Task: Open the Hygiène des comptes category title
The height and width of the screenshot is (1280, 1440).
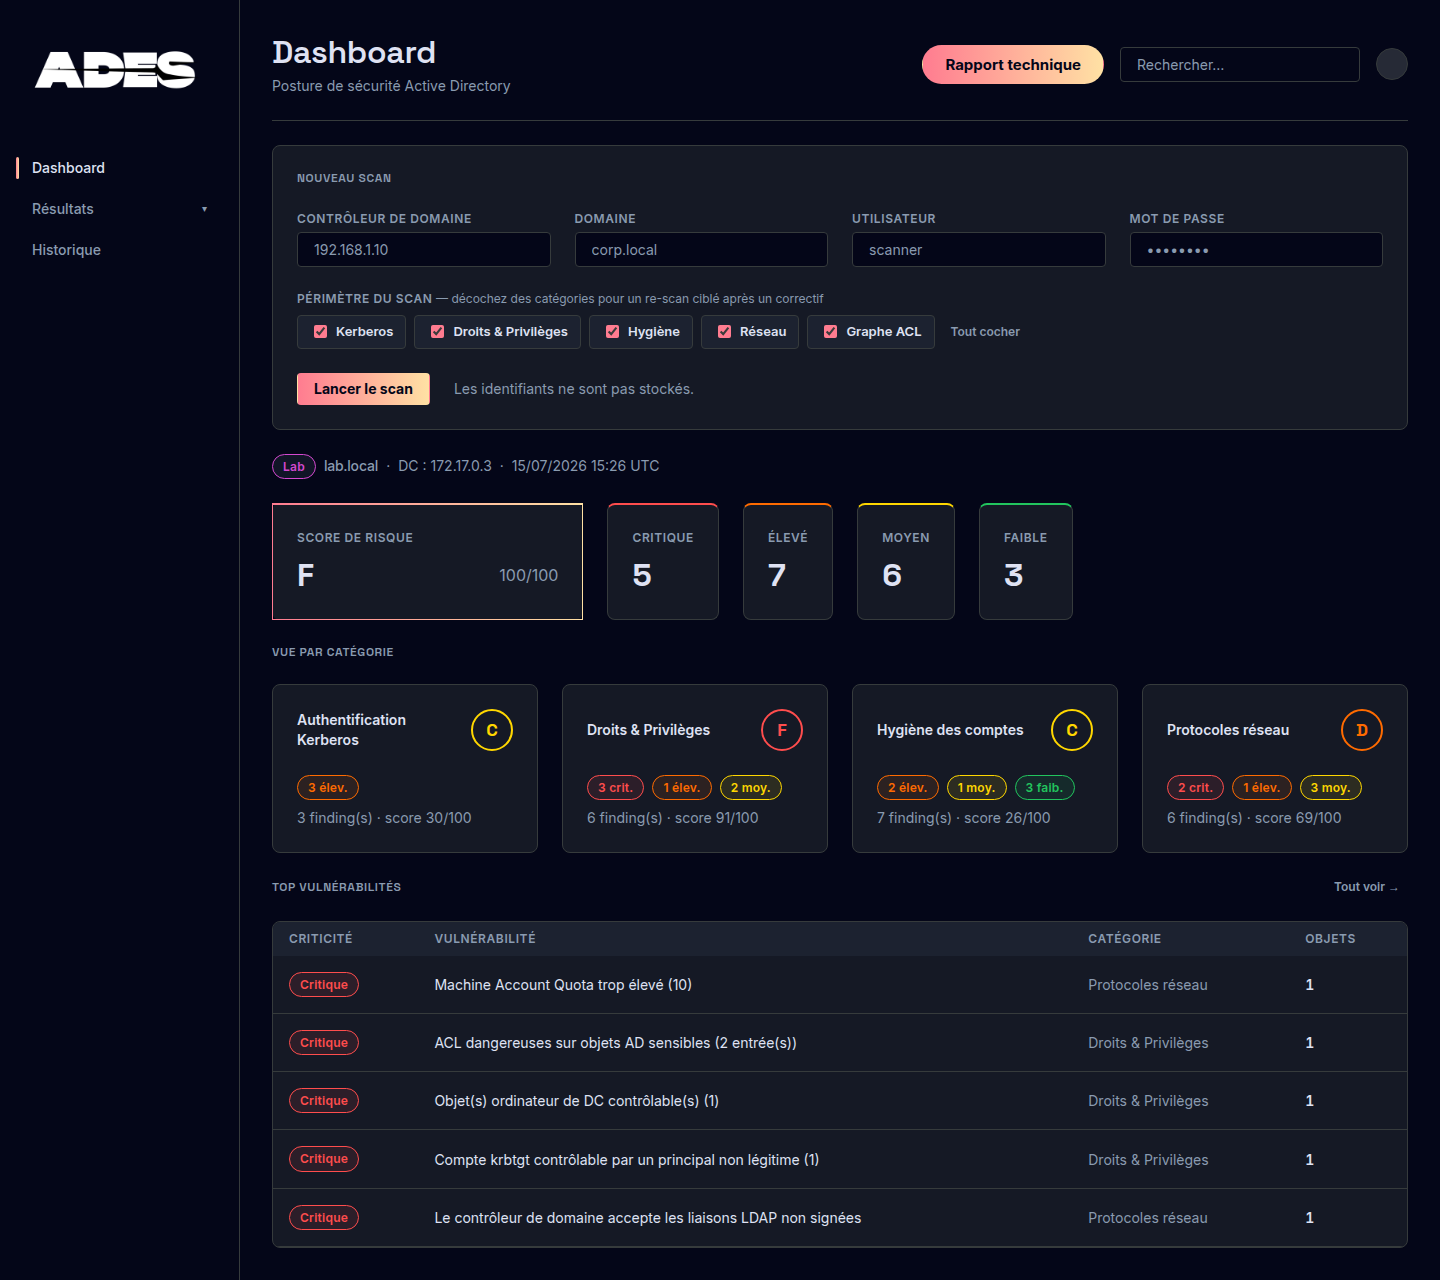Action: point(950,730)
